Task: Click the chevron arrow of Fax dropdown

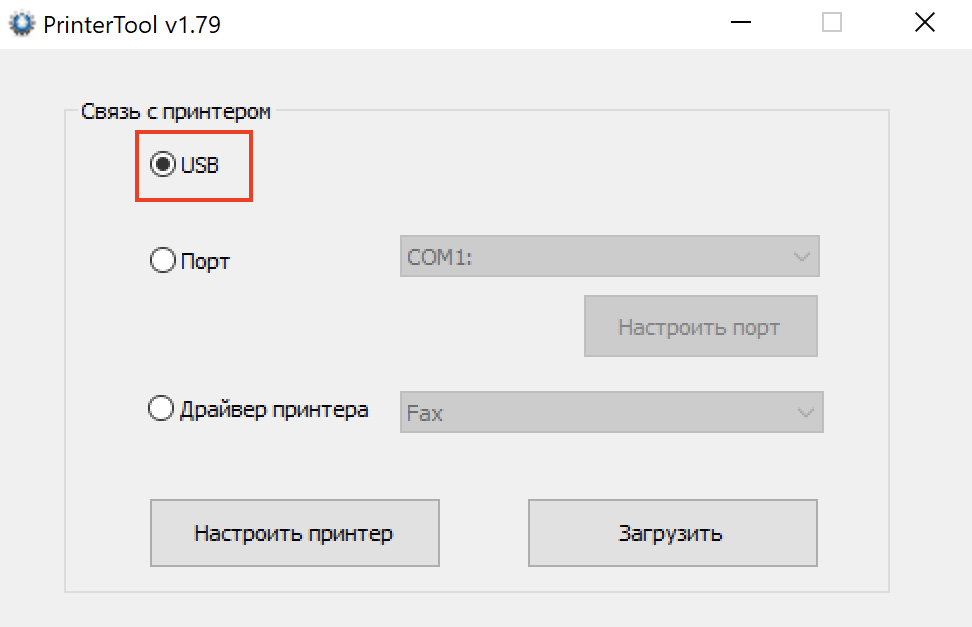Action: (x=804, y=412)
